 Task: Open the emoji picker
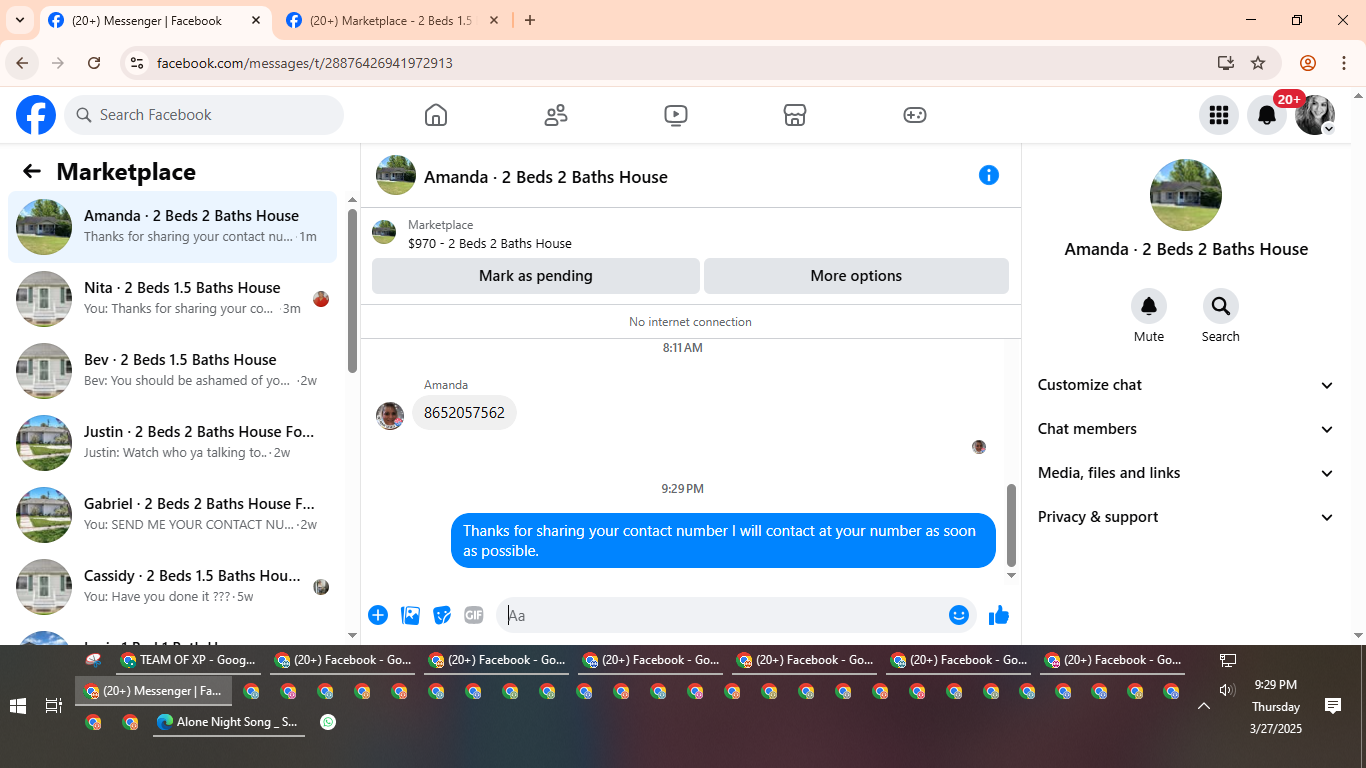(x=959, y=615)
